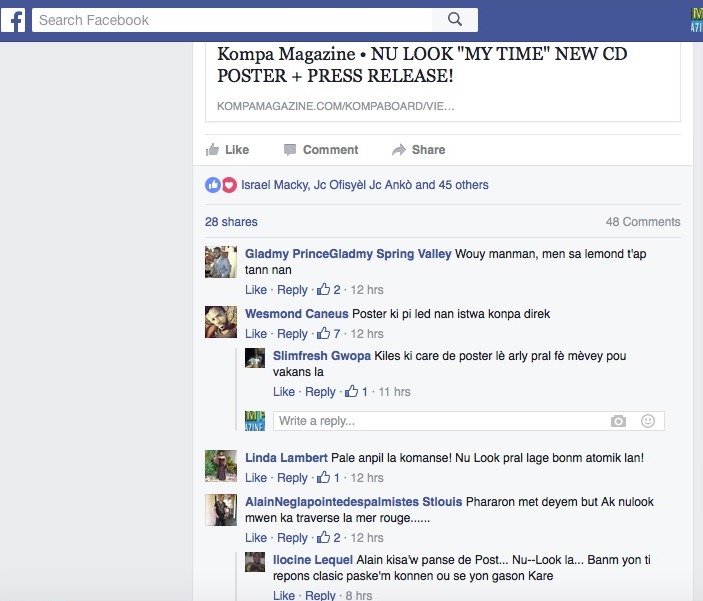
Task: Click Ilocine Lequel avatar thumbnail
Action: coord(255,562)
